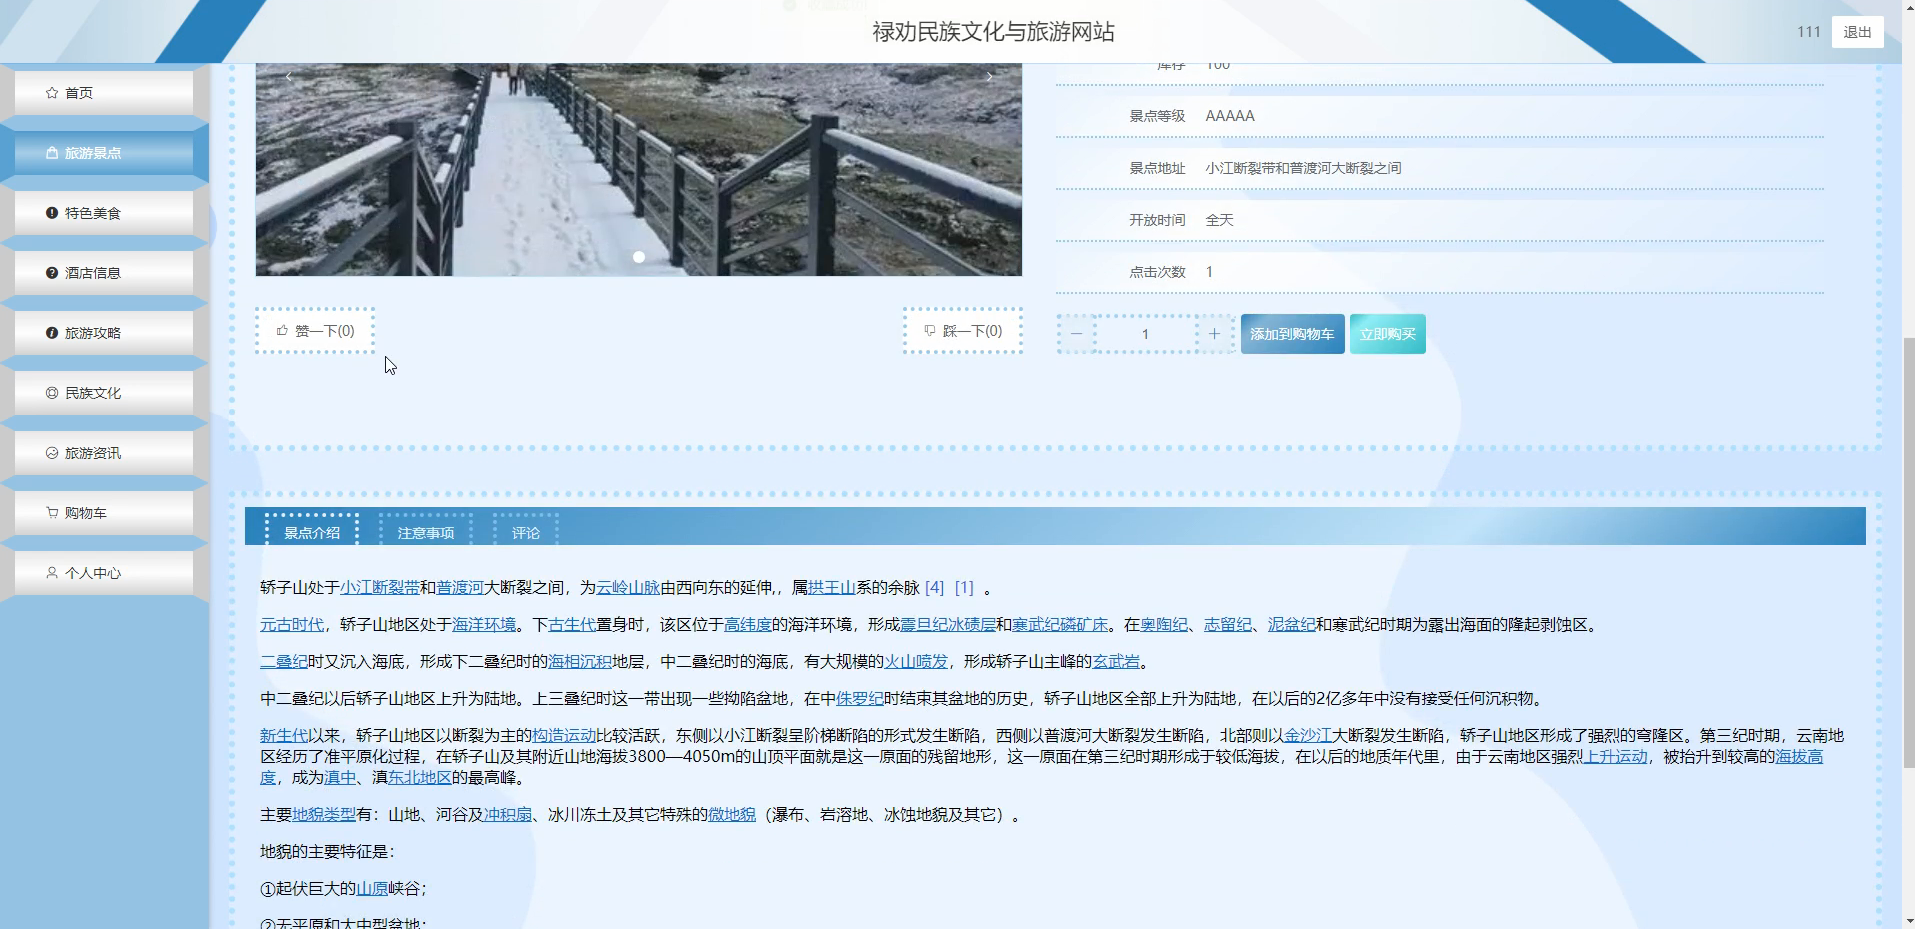Click AAAAA rating value text
Image resolution: width=1915 pixels, height=929 pixels.
[1230, 116]
